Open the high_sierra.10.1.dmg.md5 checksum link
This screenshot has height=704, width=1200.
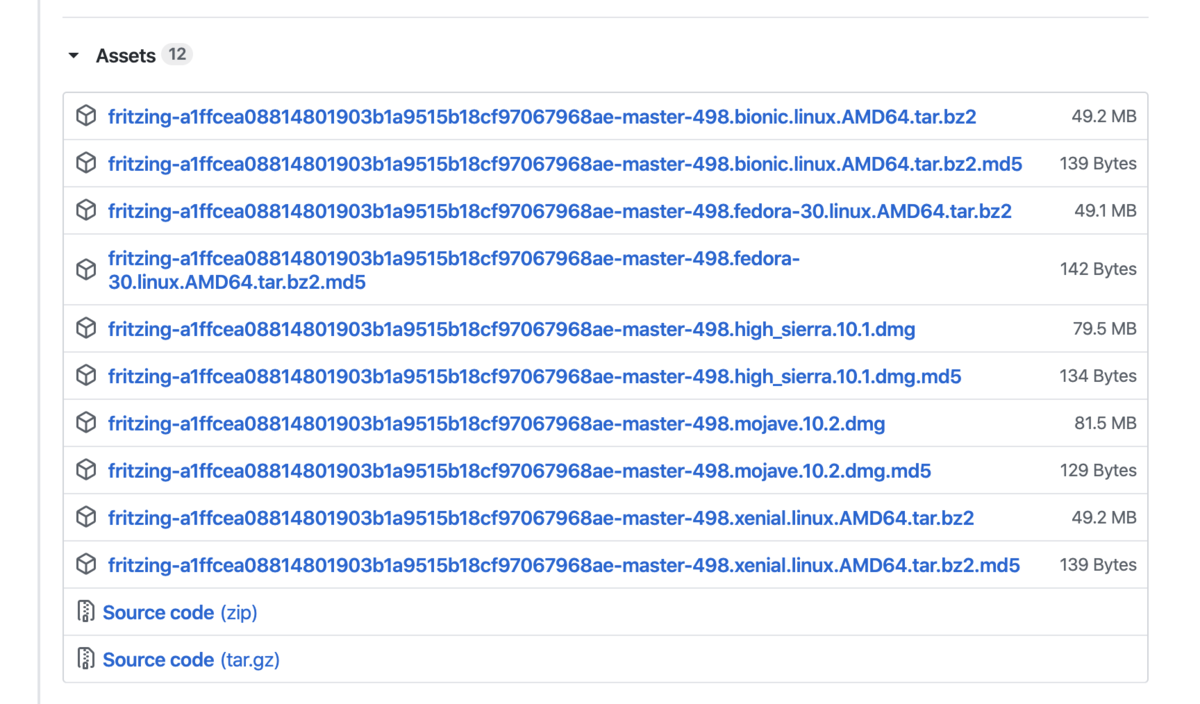[x=535, y=376]
